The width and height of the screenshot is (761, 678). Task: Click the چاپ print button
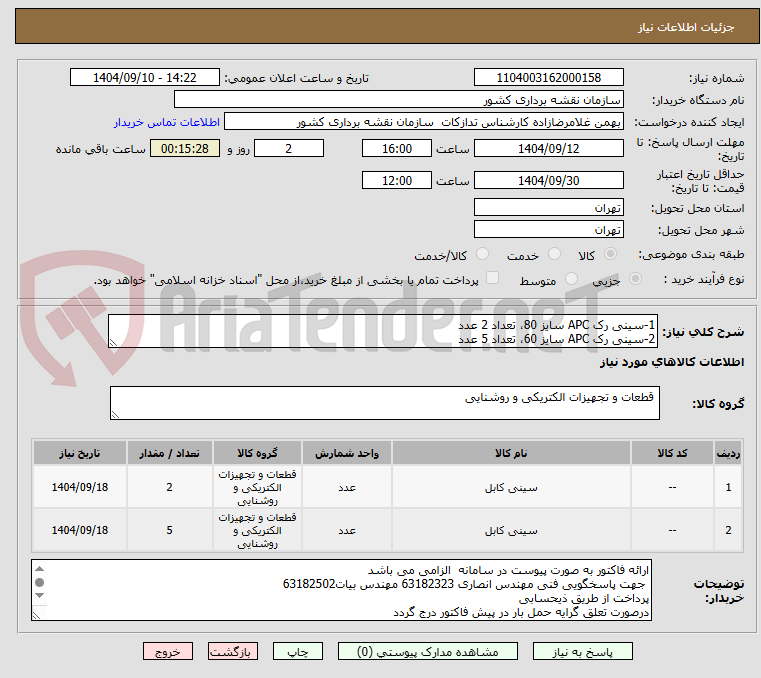(x=298, y=651)
